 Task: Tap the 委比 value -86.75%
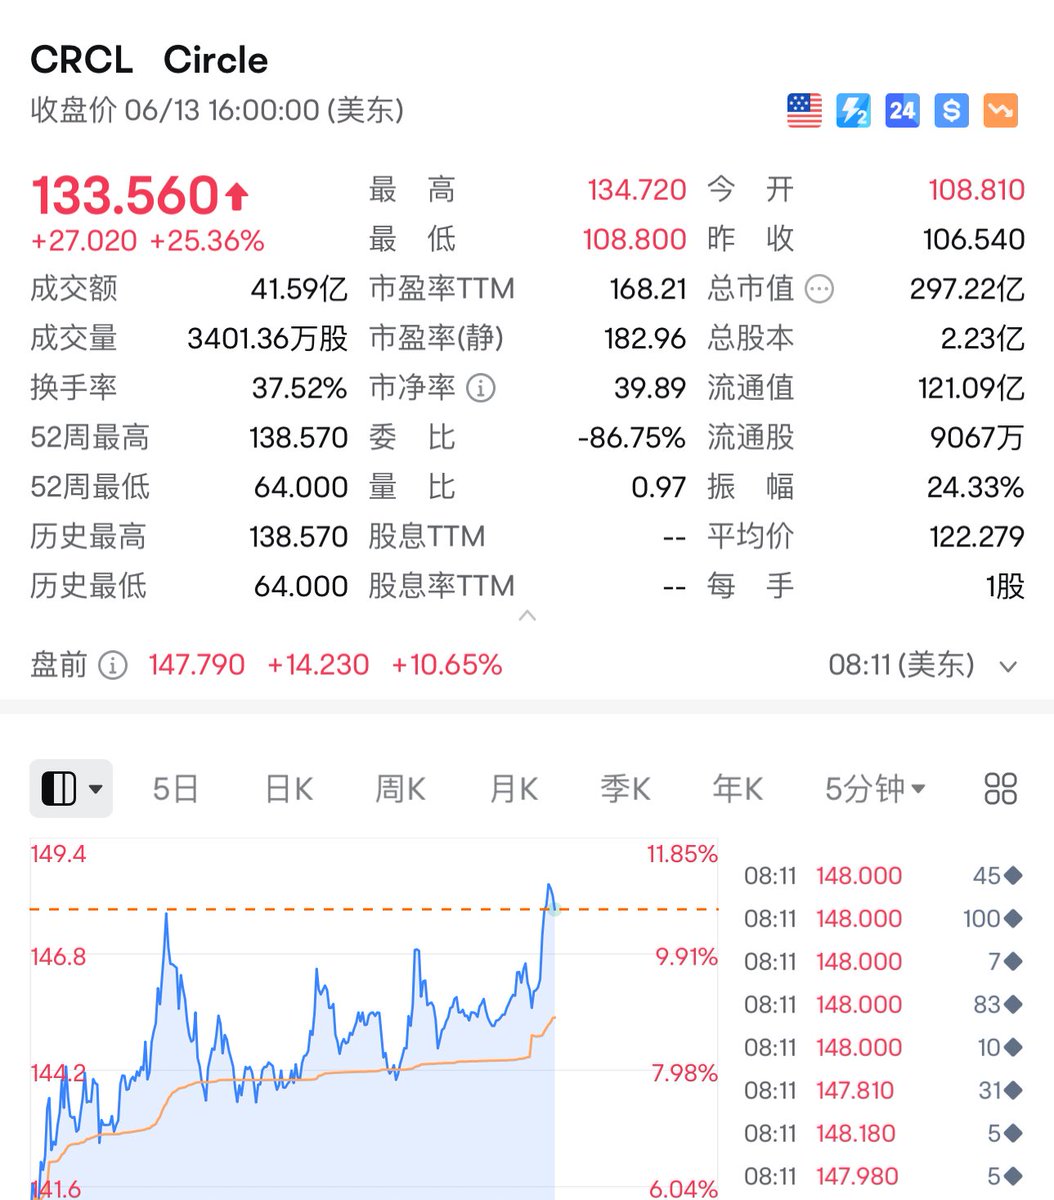coord(632,438)
